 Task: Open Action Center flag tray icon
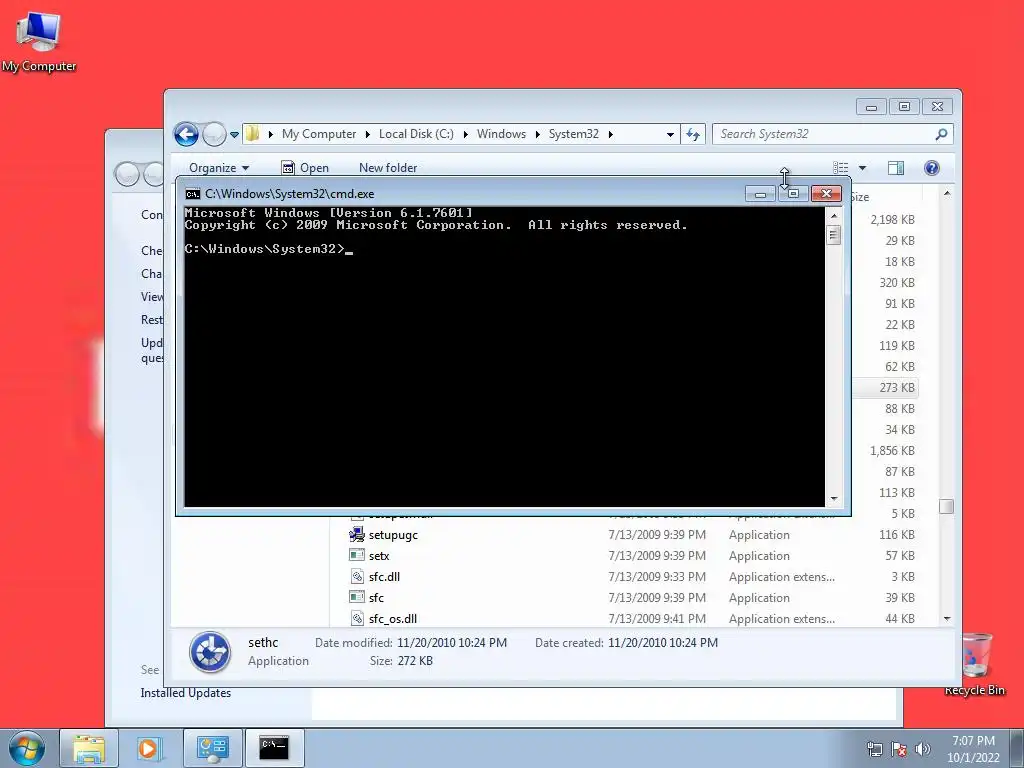click(x=899, y=749)
